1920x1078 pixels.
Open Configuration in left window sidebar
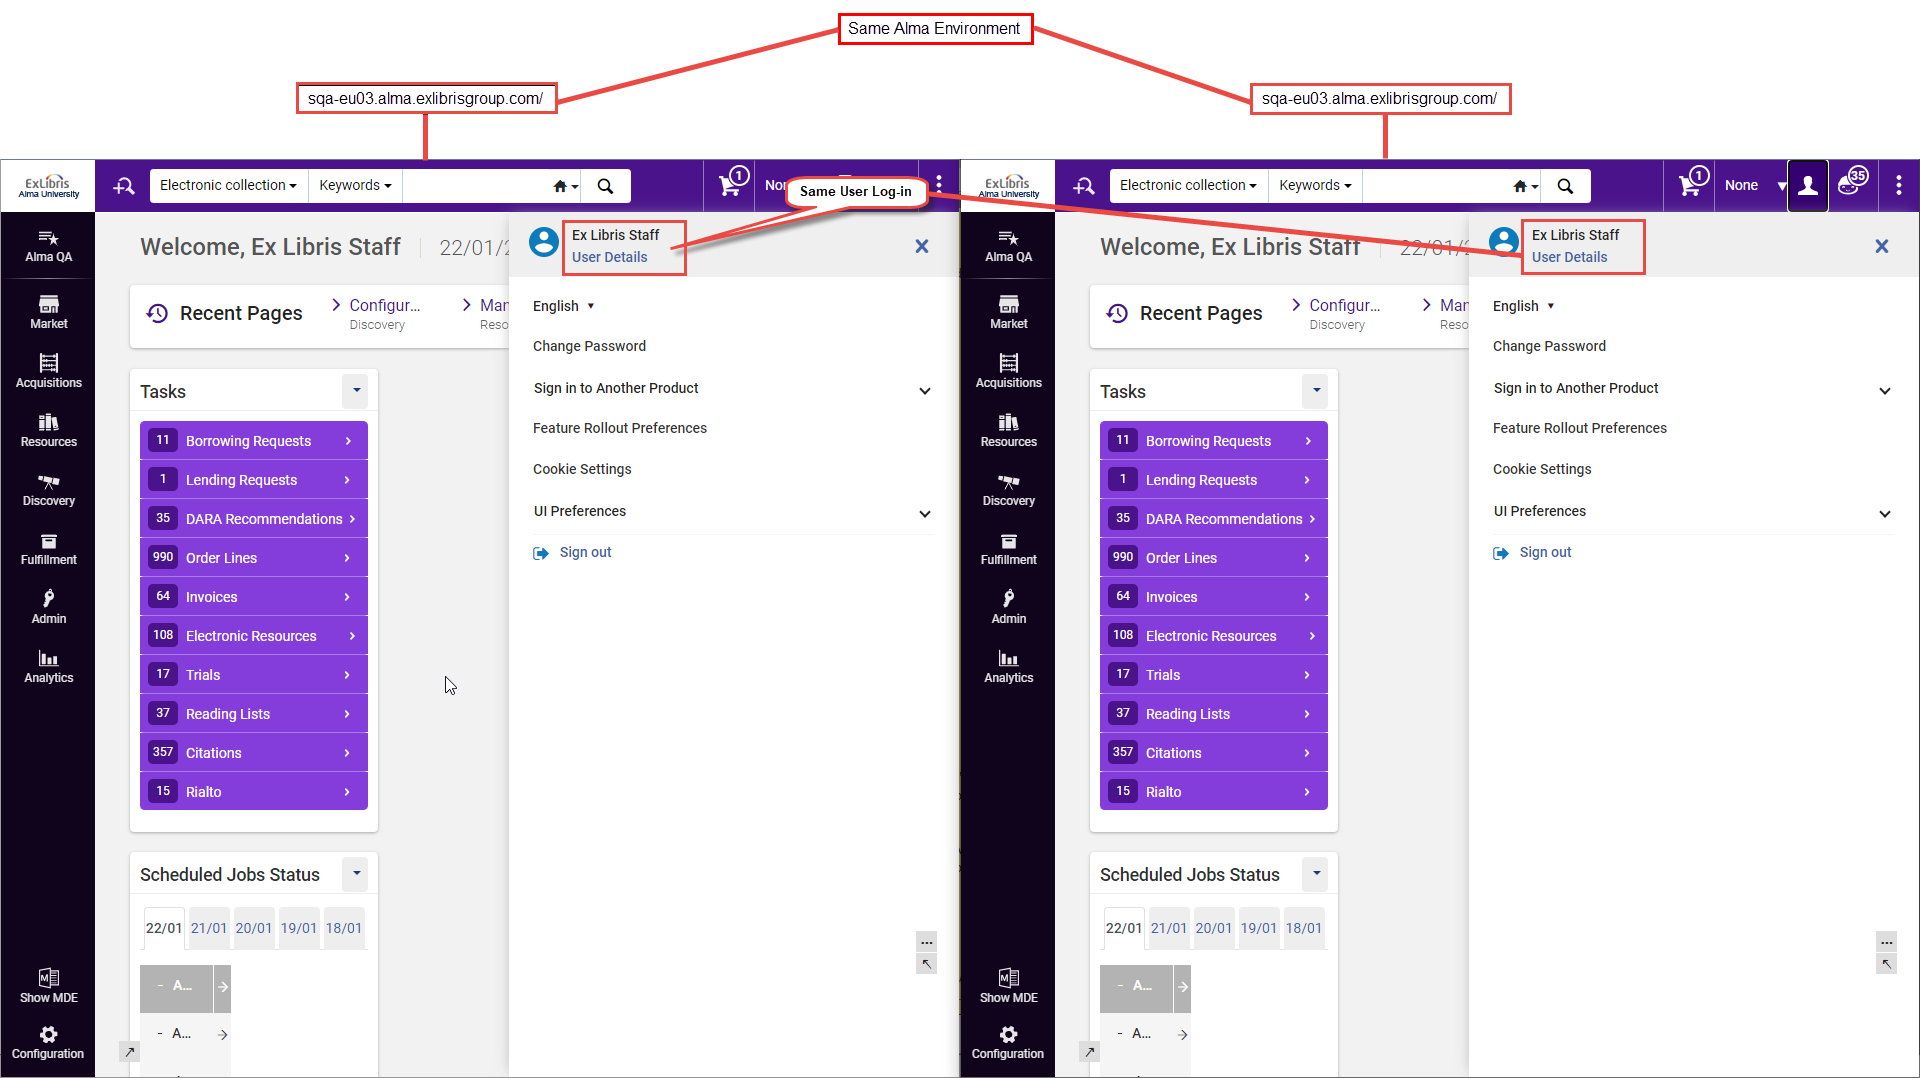coord(48,1042)
